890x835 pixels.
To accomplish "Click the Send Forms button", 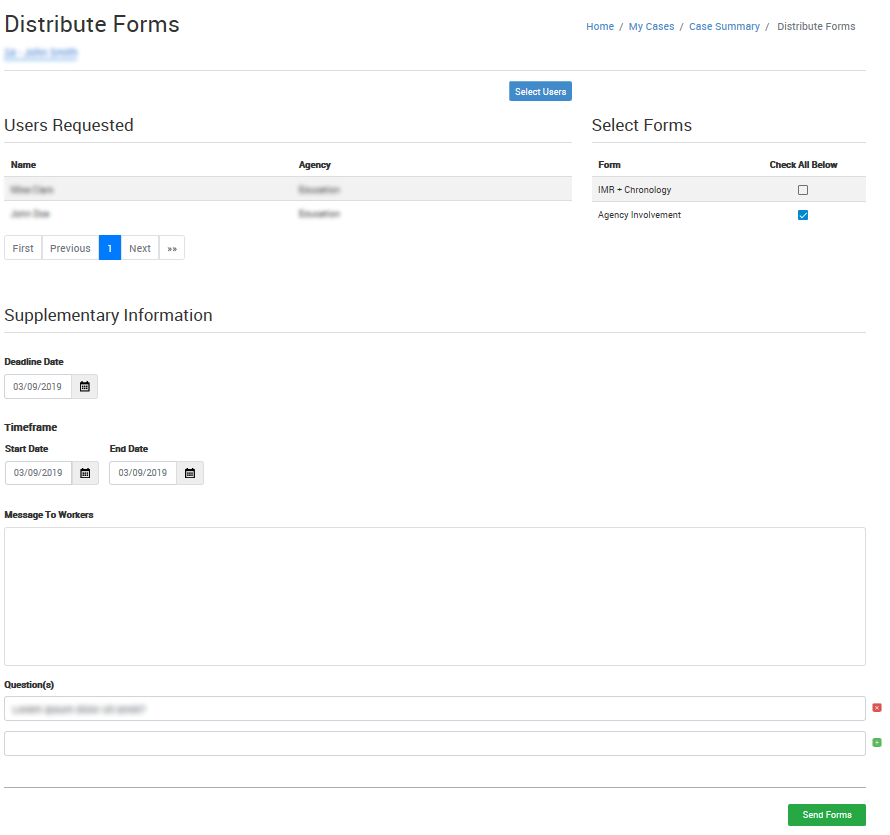I will point(826,815).
